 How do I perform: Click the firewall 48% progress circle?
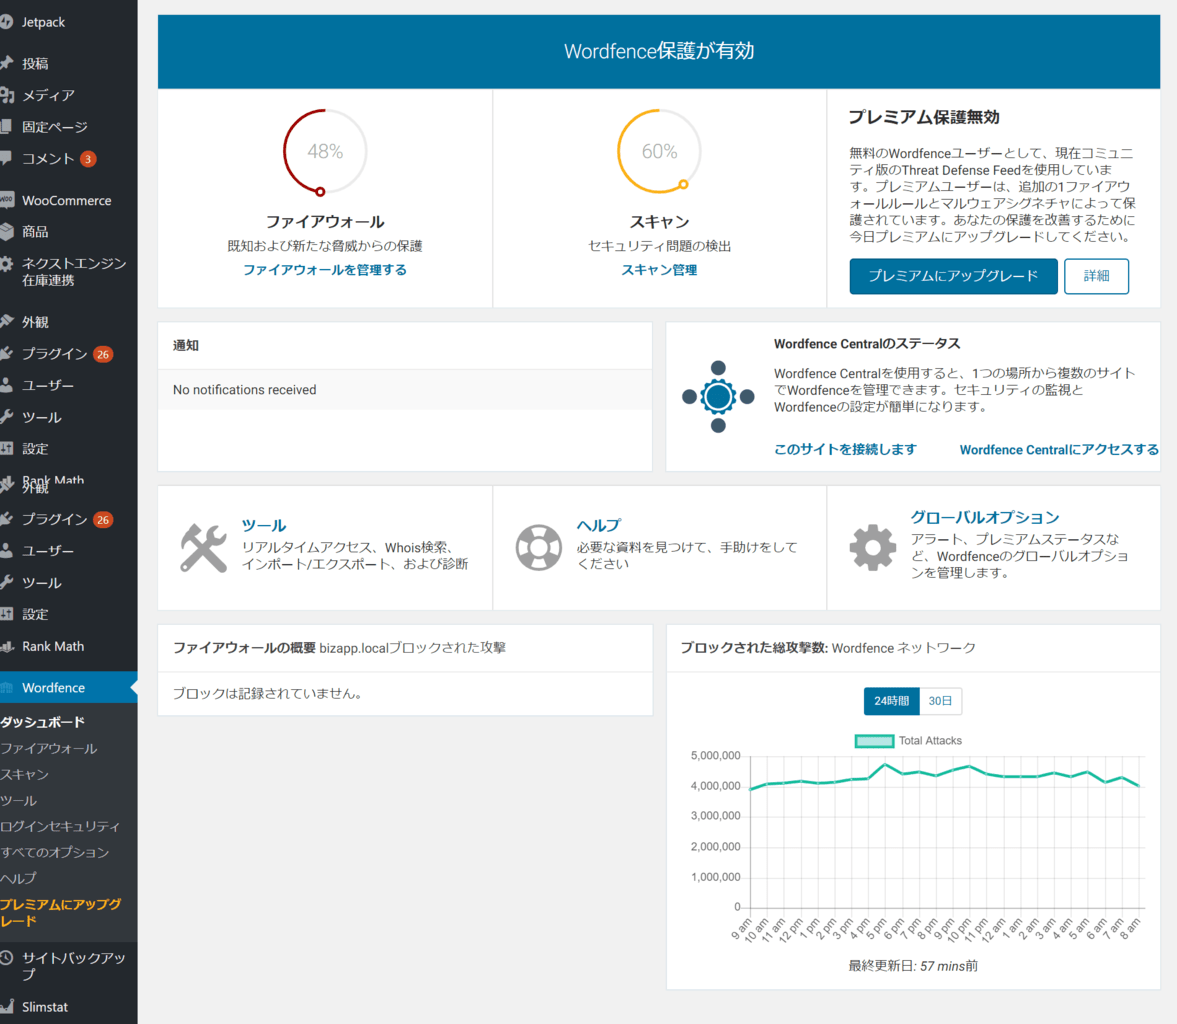tap(325, 152)
